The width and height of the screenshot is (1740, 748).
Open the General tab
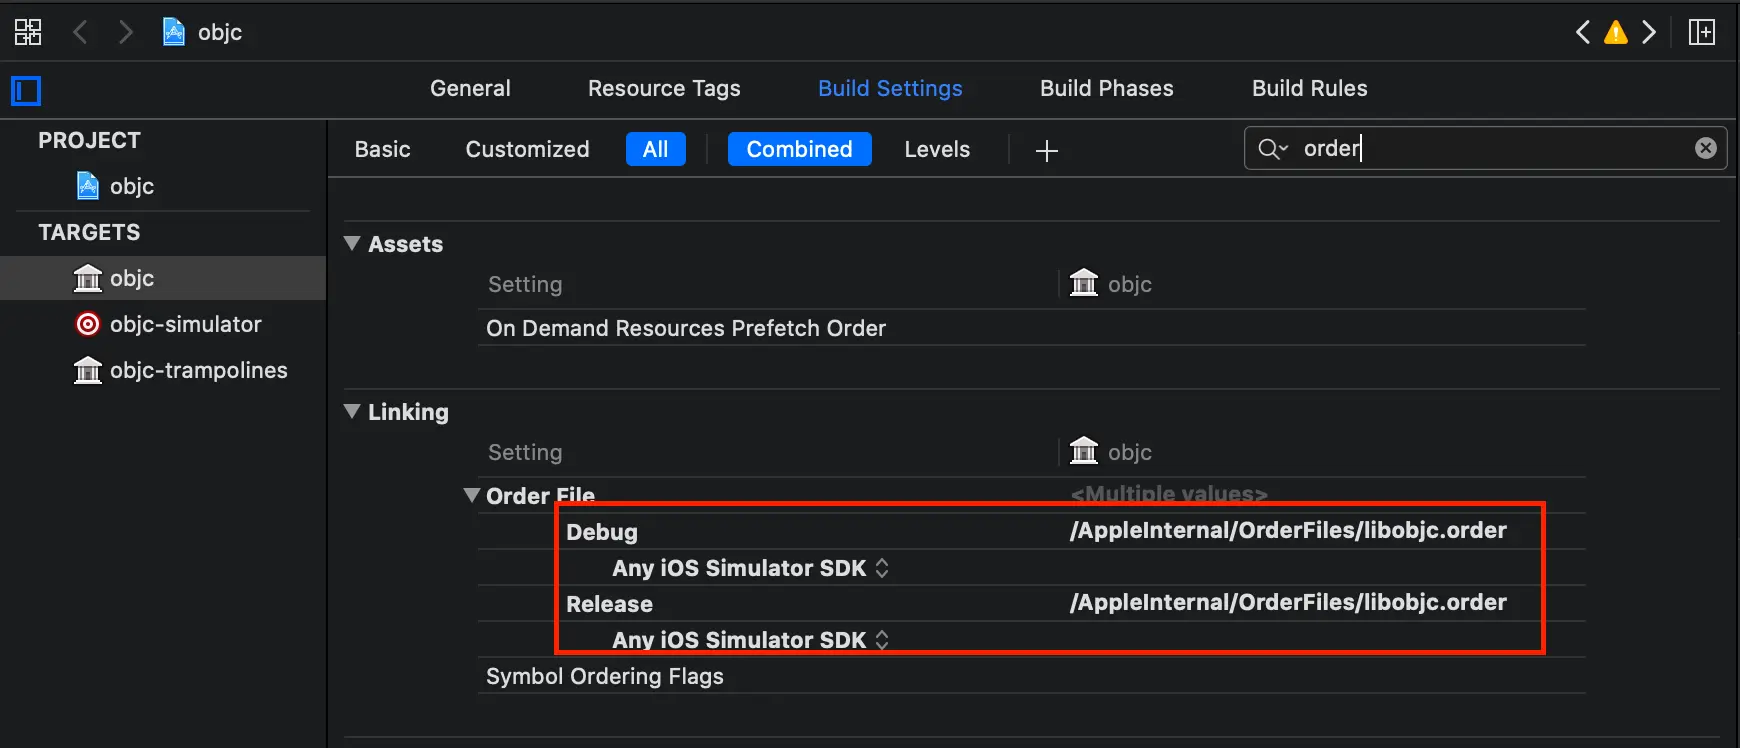tap(470, 88)
